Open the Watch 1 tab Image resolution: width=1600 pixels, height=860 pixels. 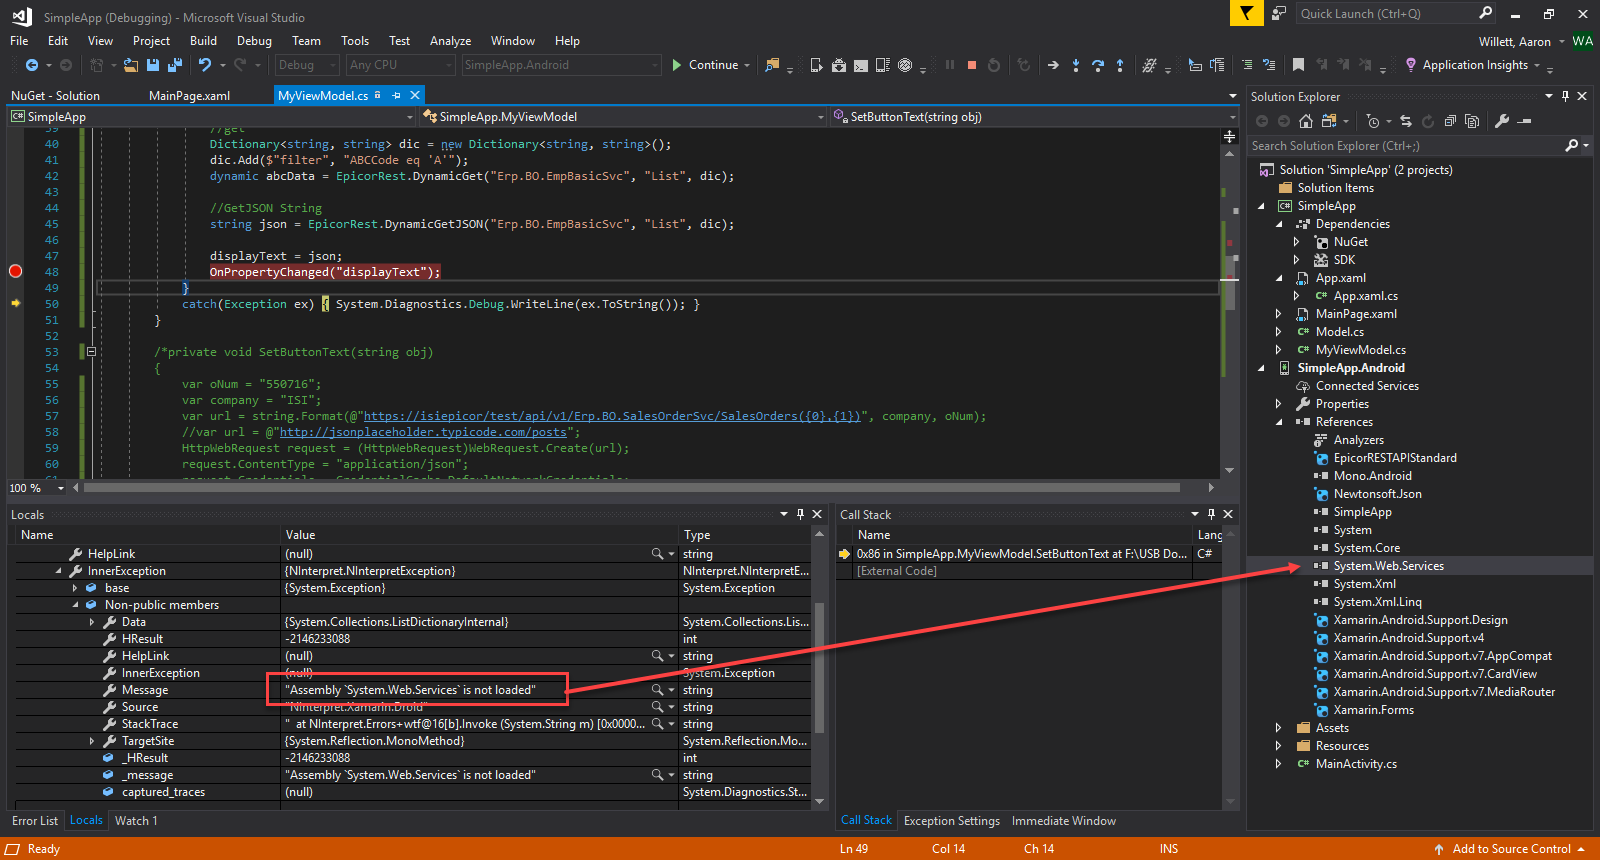click(136, 821)
